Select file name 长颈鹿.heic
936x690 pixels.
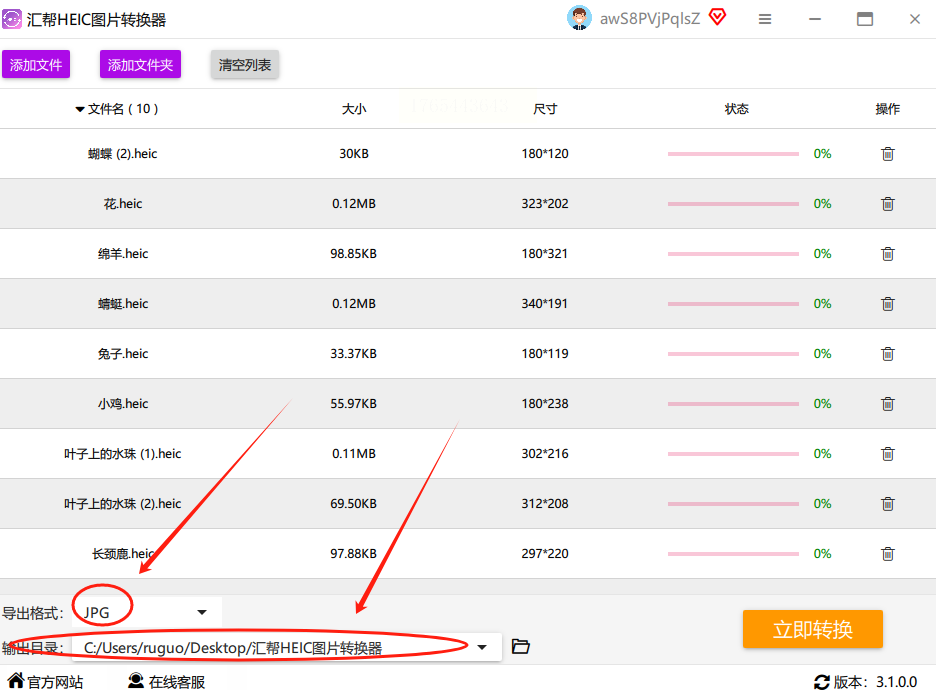[x=122, y=554]
